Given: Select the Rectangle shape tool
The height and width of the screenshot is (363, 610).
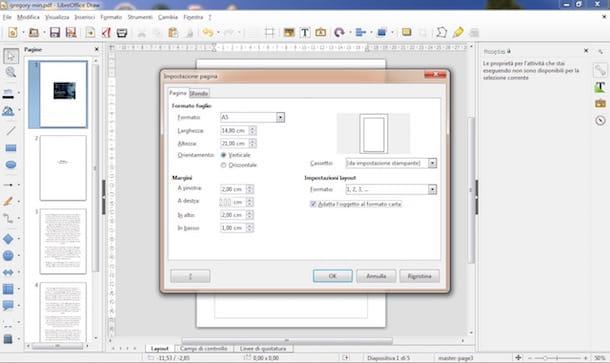Looking at the screenshot, I should click(11, 148).
